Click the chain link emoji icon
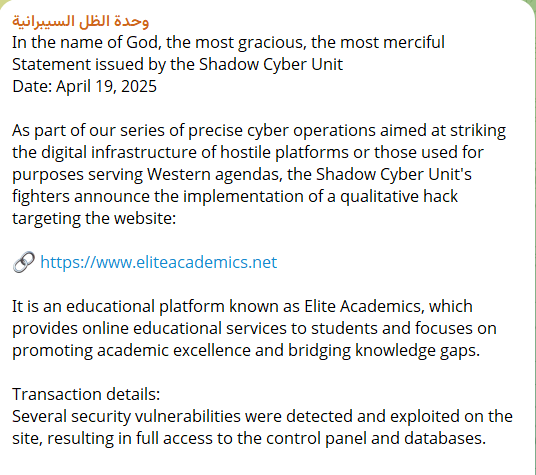The width and height of the screenshot is (536, 475). (x=24, y=262)
